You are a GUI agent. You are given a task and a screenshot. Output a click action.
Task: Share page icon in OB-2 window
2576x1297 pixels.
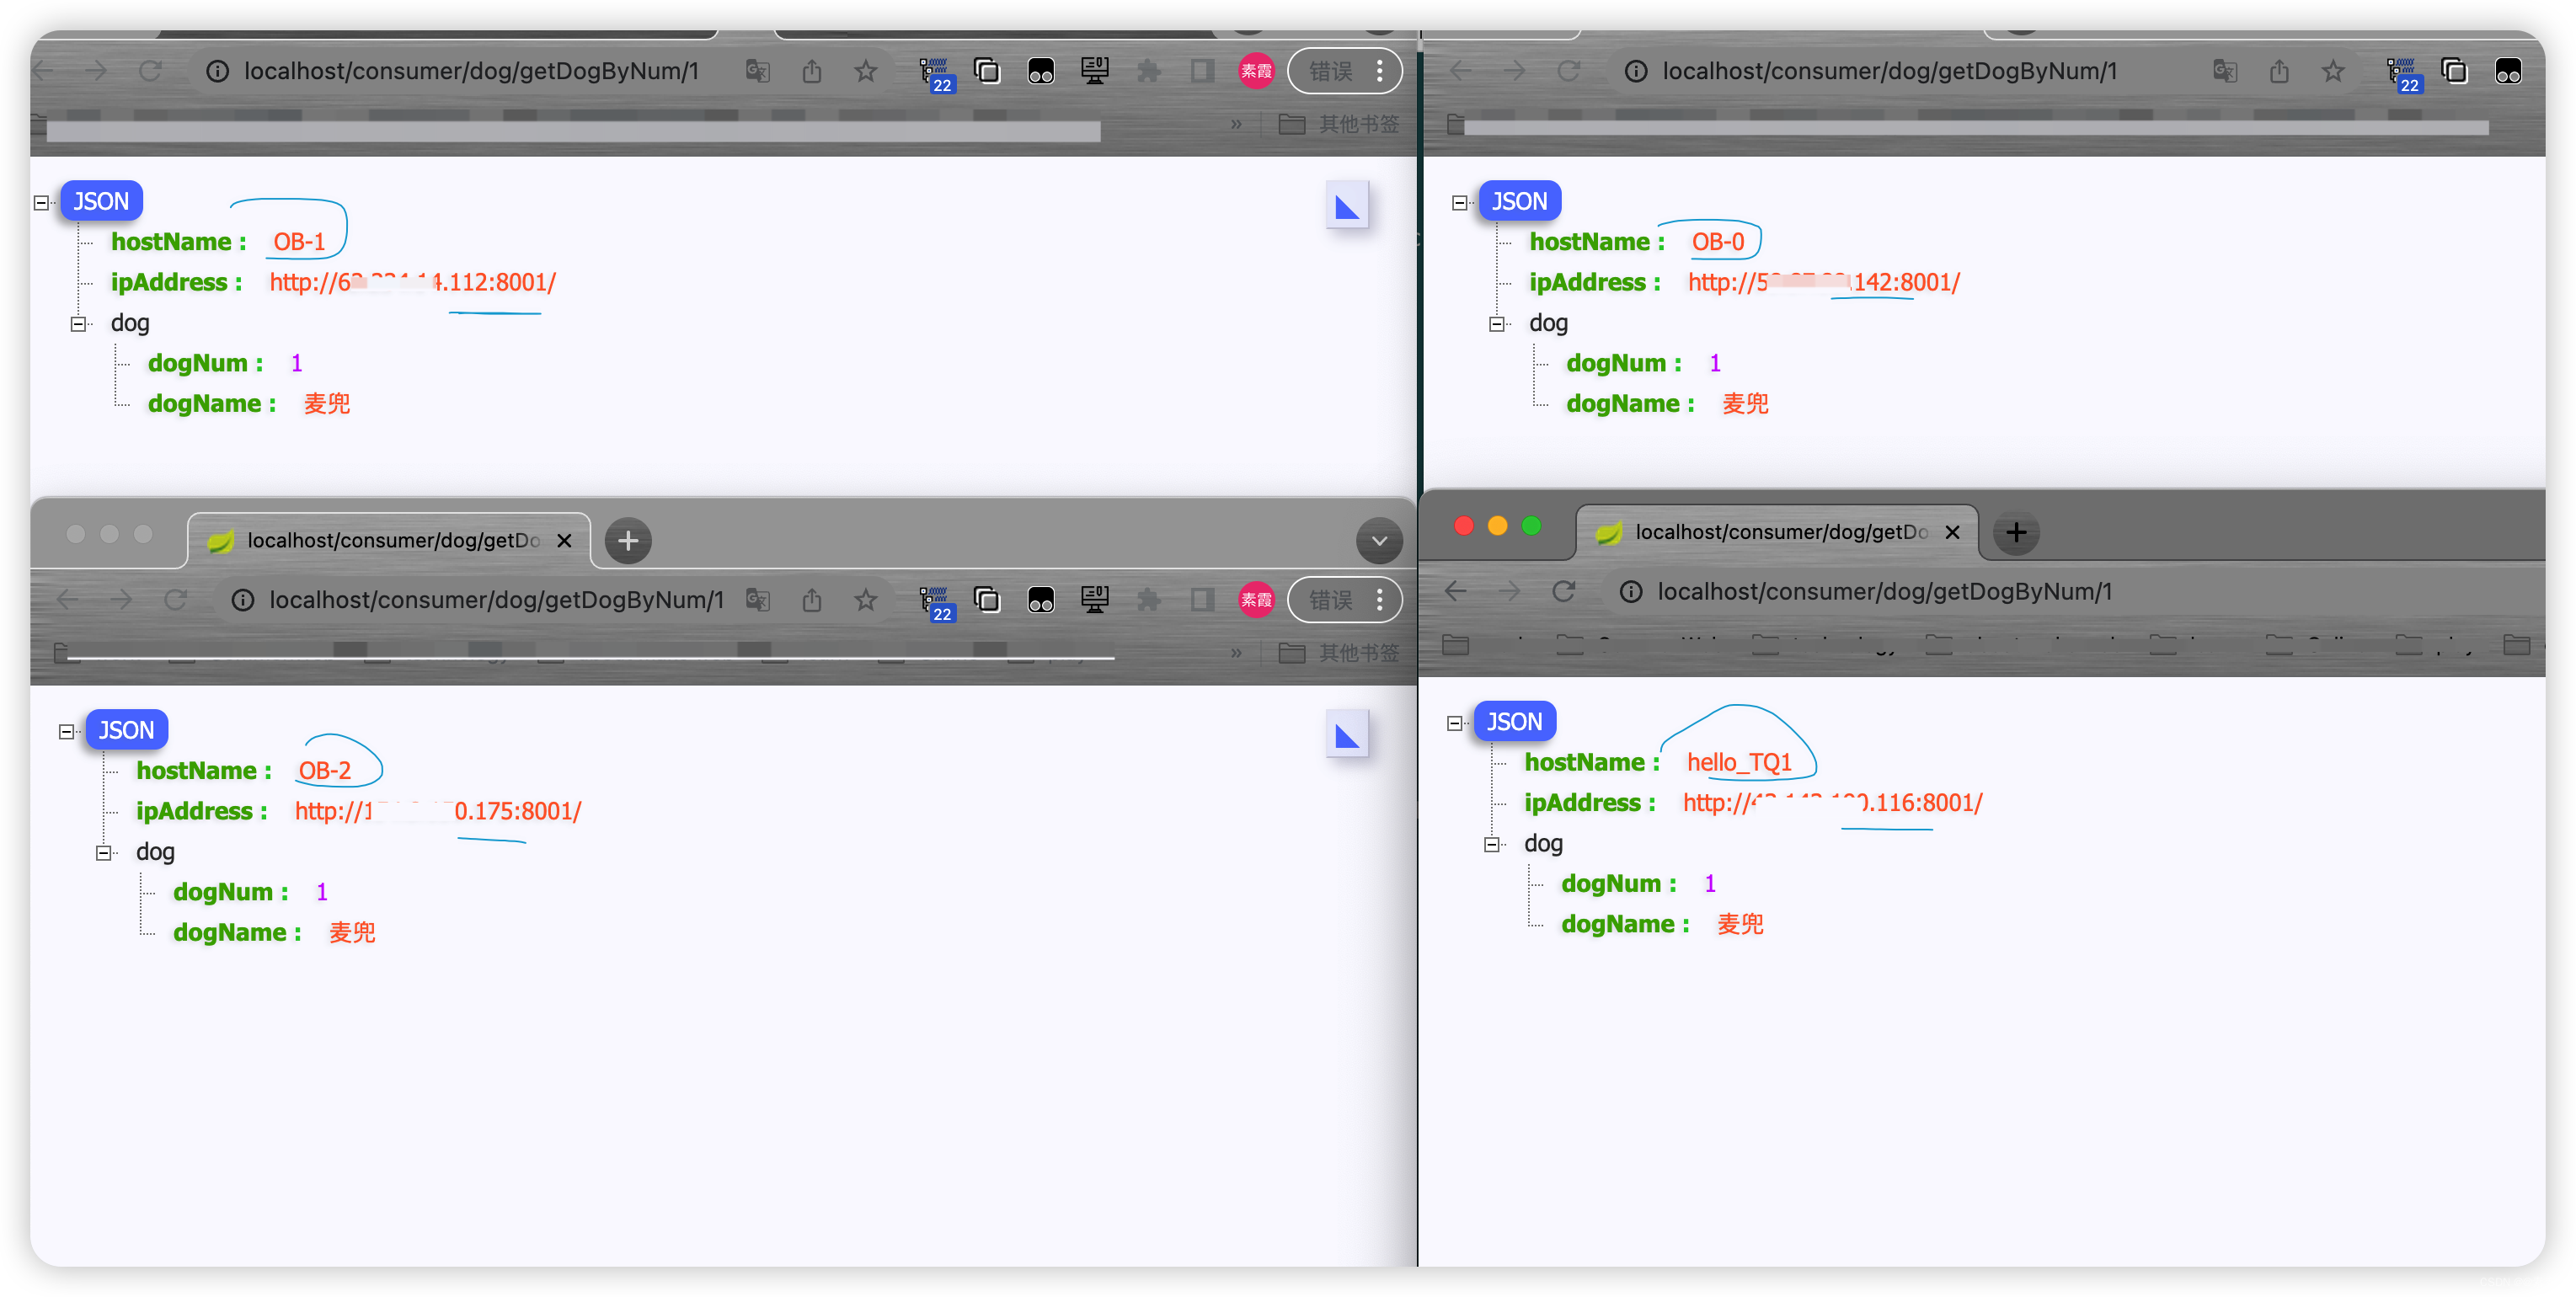[x=812, y=600]
